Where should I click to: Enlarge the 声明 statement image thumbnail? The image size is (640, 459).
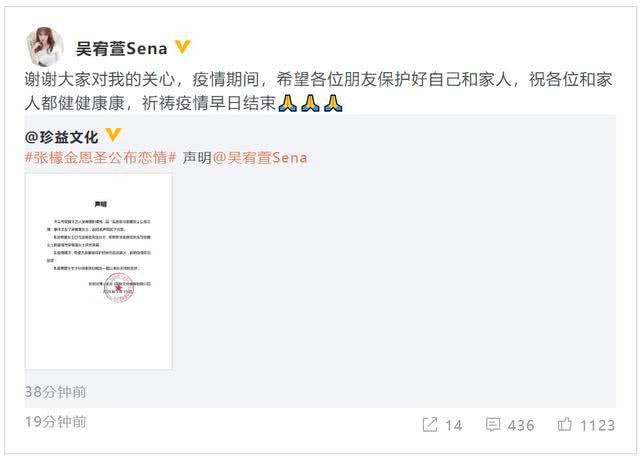point(98,272)
